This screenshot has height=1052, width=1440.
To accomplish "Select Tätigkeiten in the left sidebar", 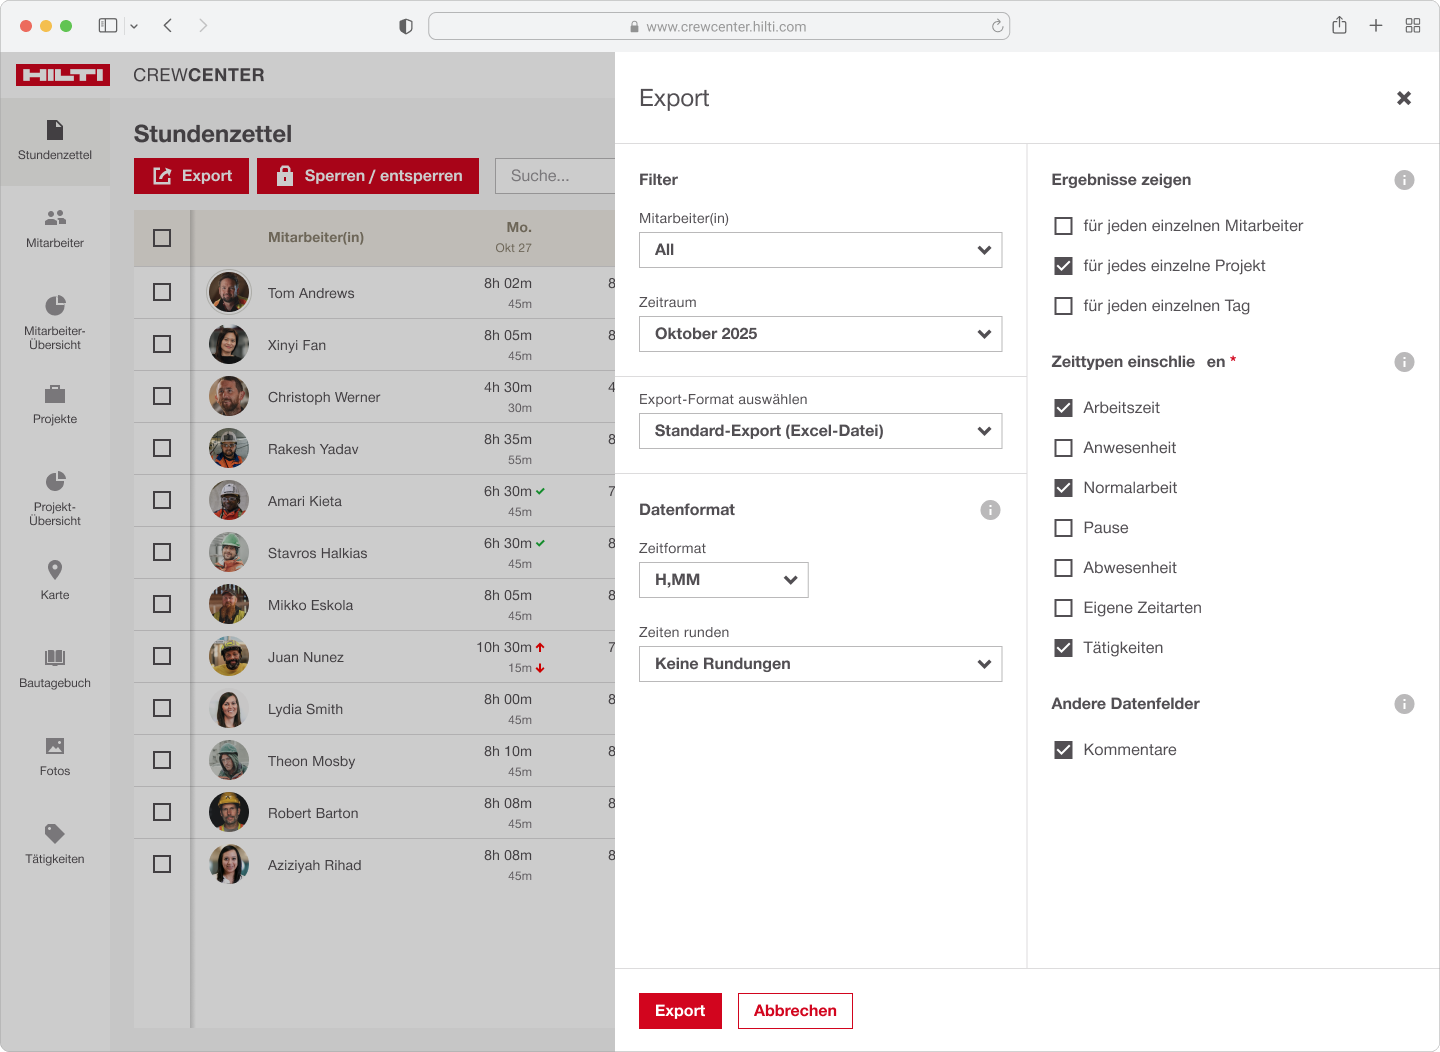I will tap(55, 844).
